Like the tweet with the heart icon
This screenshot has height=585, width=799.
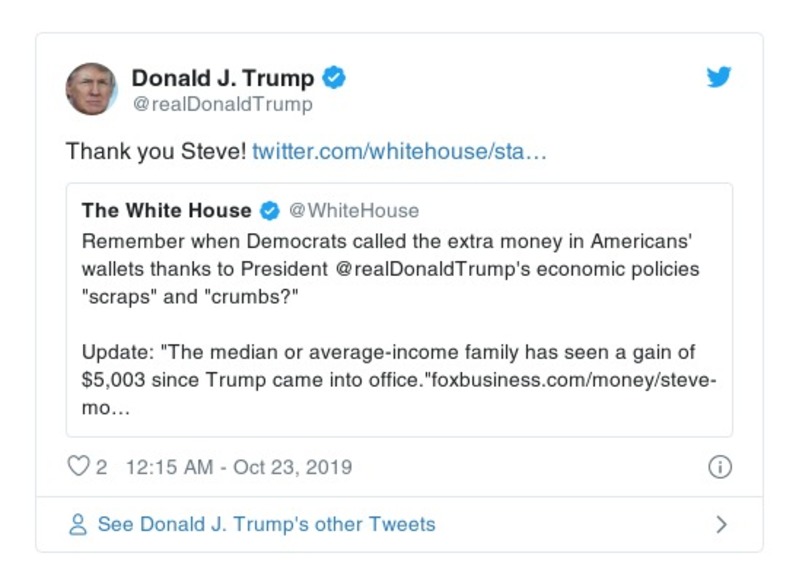tap(77, 467)
